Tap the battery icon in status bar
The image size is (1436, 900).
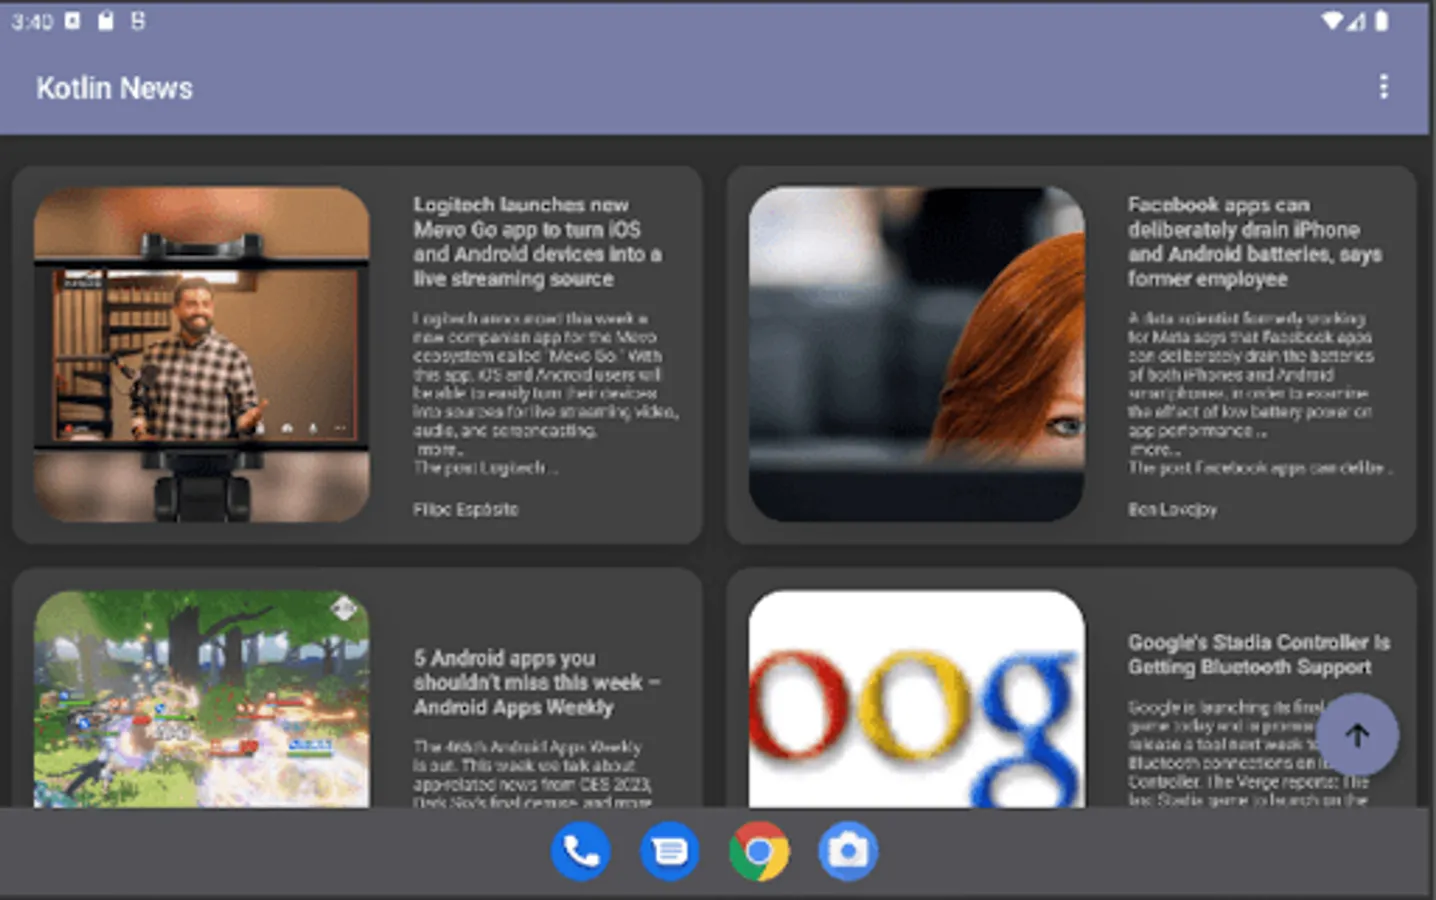coord(1382,21)
